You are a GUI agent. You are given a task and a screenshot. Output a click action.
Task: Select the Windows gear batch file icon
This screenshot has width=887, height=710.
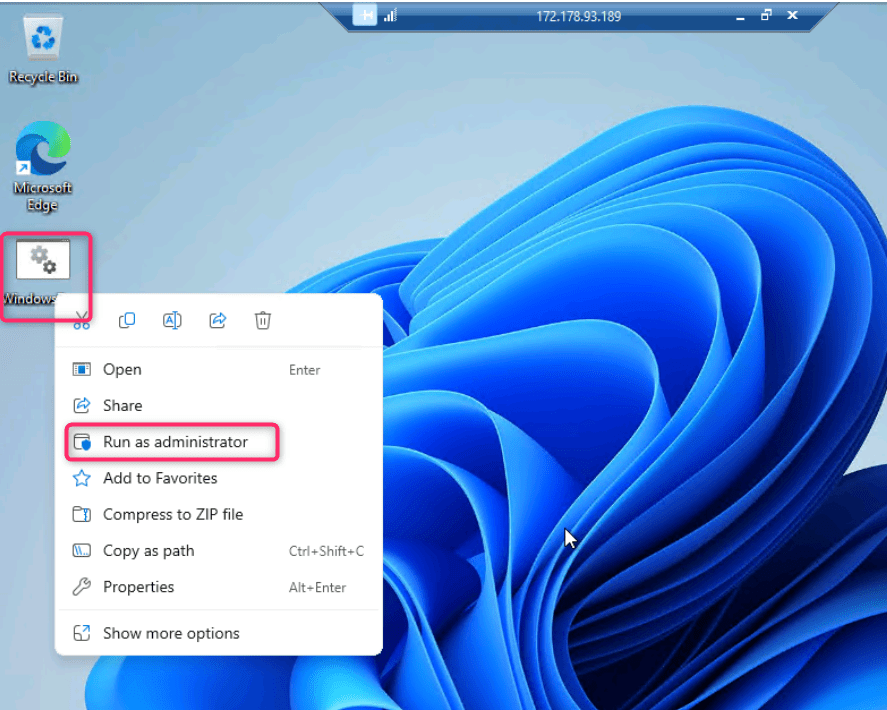click(43, 262)
